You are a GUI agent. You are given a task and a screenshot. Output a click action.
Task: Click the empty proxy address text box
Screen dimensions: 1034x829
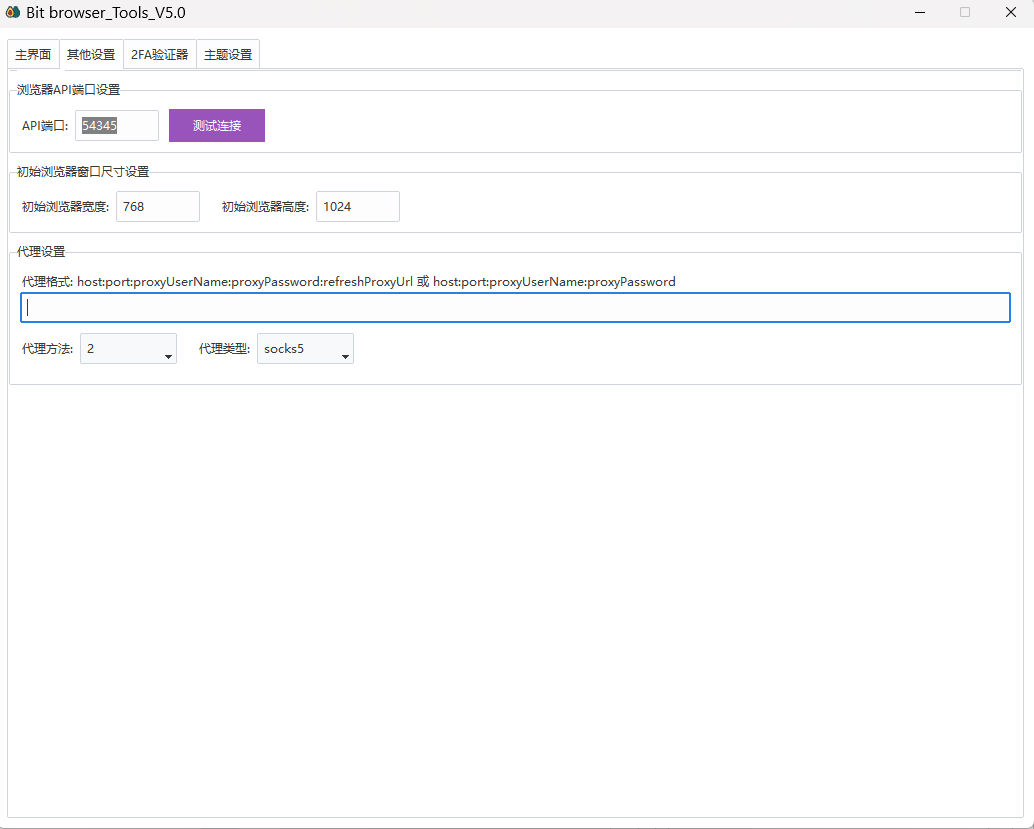point(515,308)
